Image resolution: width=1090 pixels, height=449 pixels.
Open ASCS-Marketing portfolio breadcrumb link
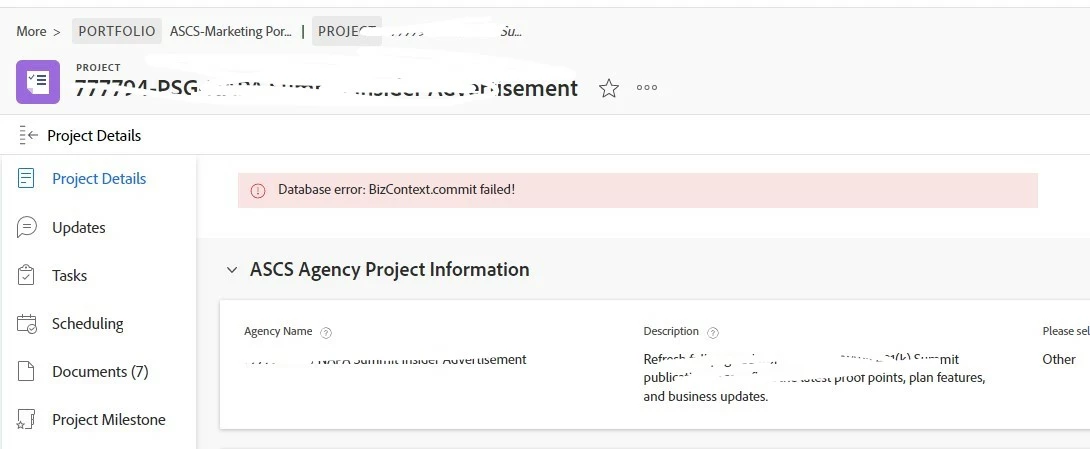click(x=230, y=31)
